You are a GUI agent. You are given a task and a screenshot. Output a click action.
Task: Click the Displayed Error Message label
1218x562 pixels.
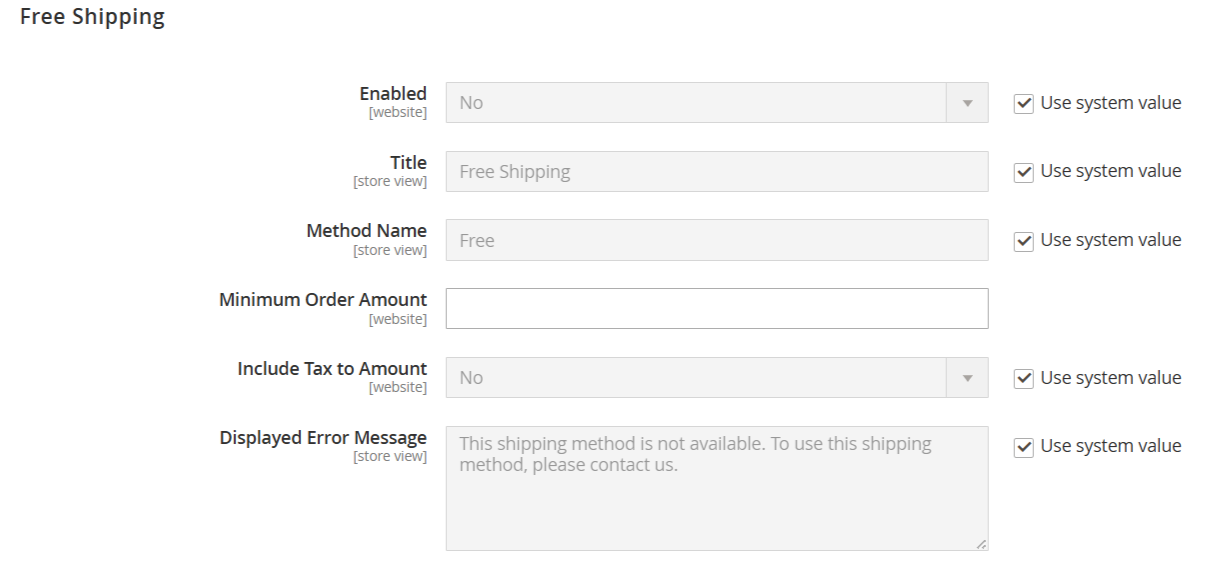click(x=323, y=438)
